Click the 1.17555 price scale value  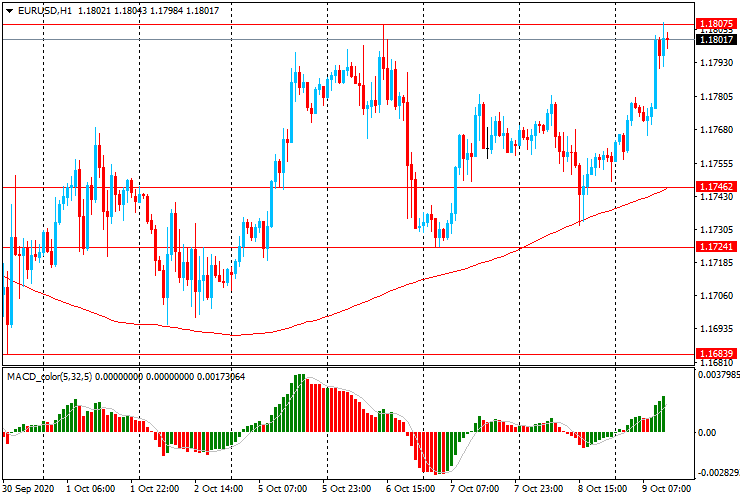[717, 163]
